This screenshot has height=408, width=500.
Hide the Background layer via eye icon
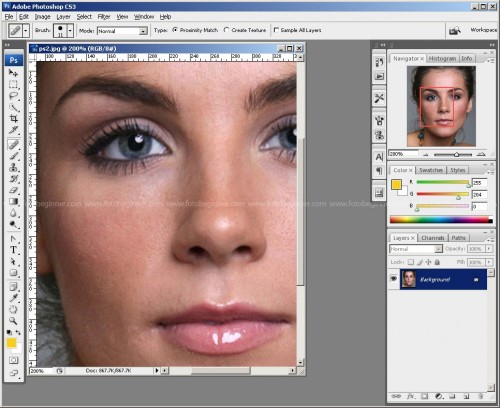pos(394,278)
